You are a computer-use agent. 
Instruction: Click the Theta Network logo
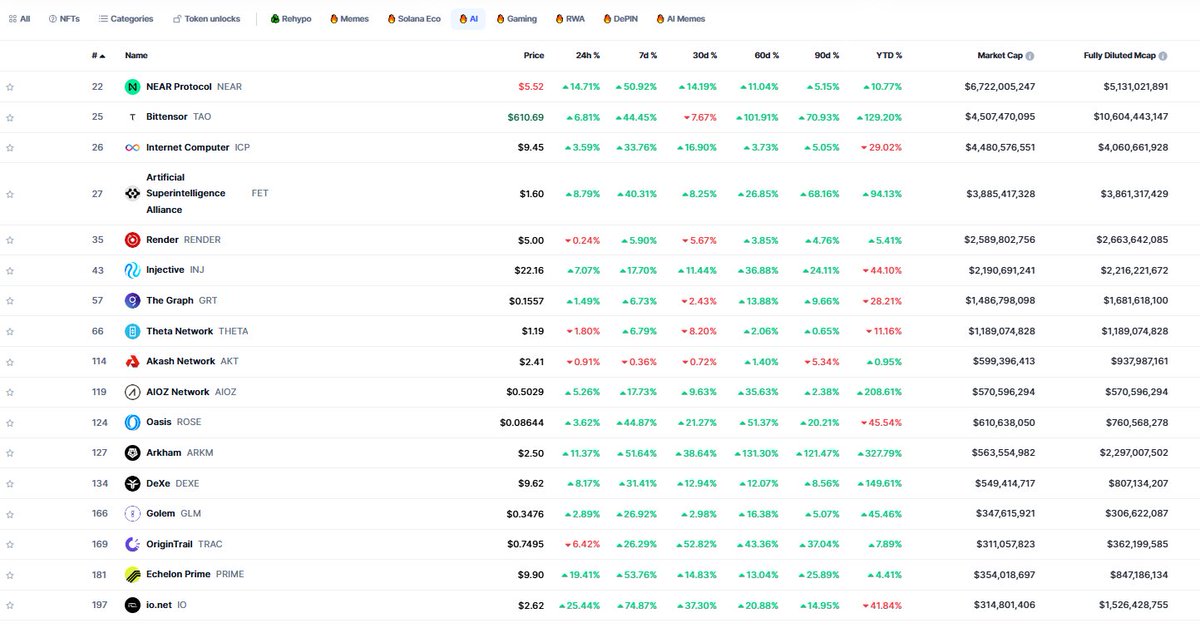[x=132, y=331]
